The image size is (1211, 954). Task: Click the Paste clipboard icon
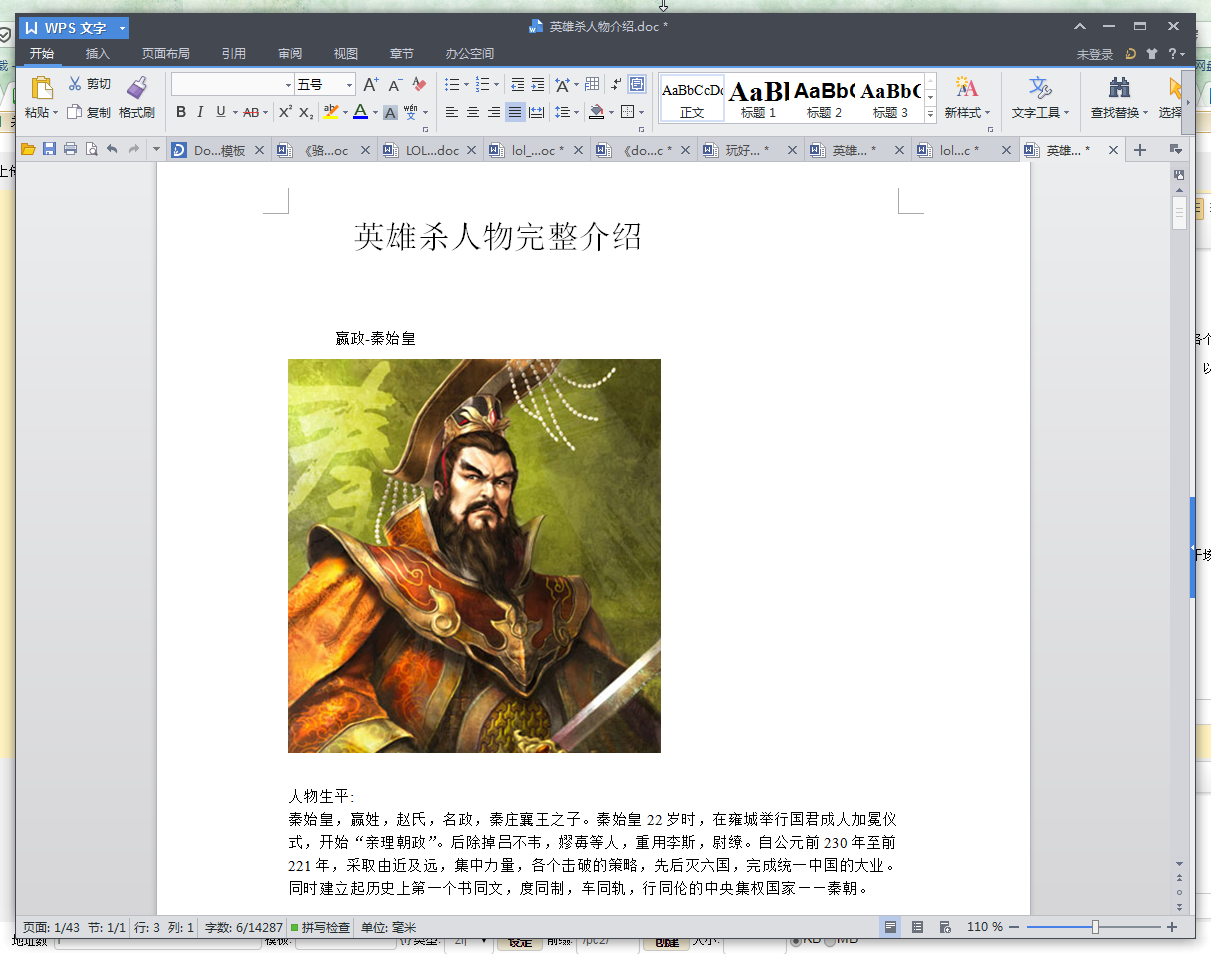click(41, 88)
